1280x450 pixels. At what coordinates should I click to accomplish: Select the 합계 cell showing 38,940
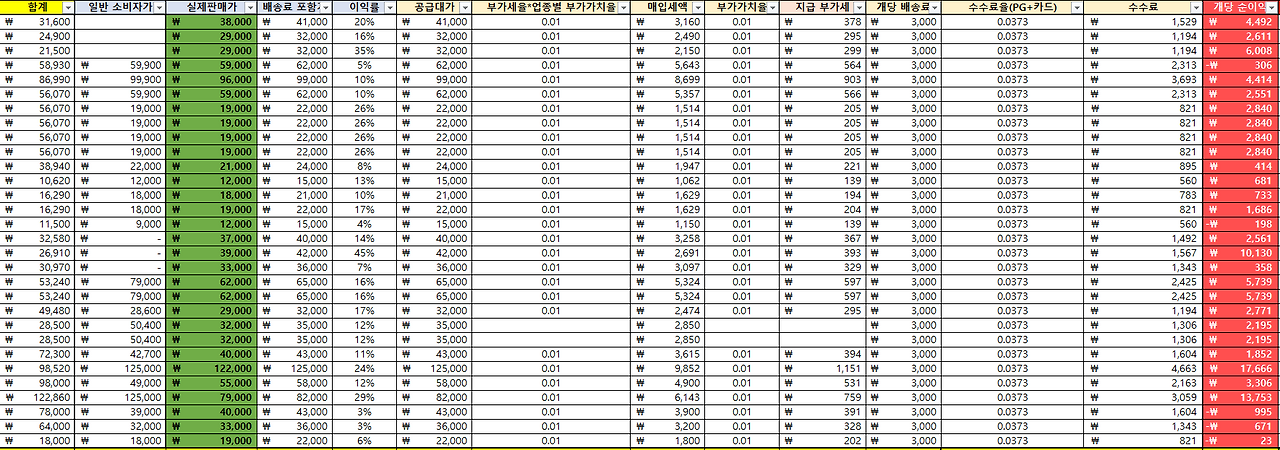pyautogui.click(x=38, y=166)
